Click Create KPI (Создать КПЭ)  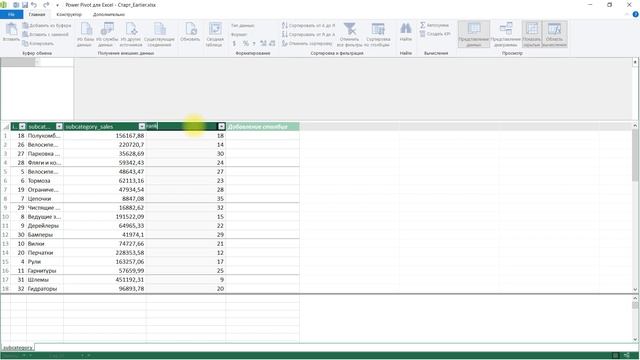435,34
